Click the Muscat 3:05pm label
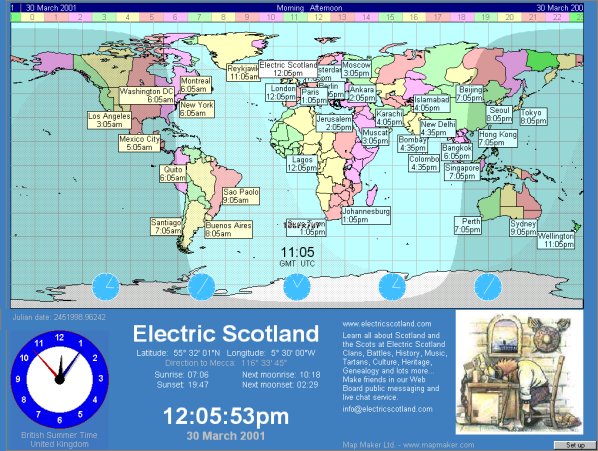 pyautogui.click(x=376, y=137)
